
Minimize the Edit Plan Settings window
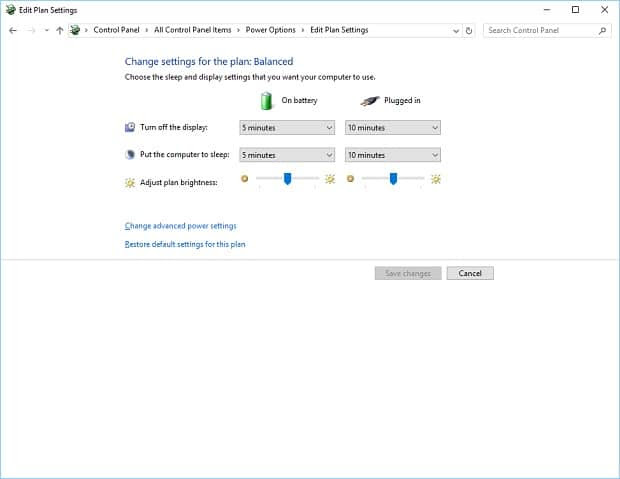pos(547,10)
